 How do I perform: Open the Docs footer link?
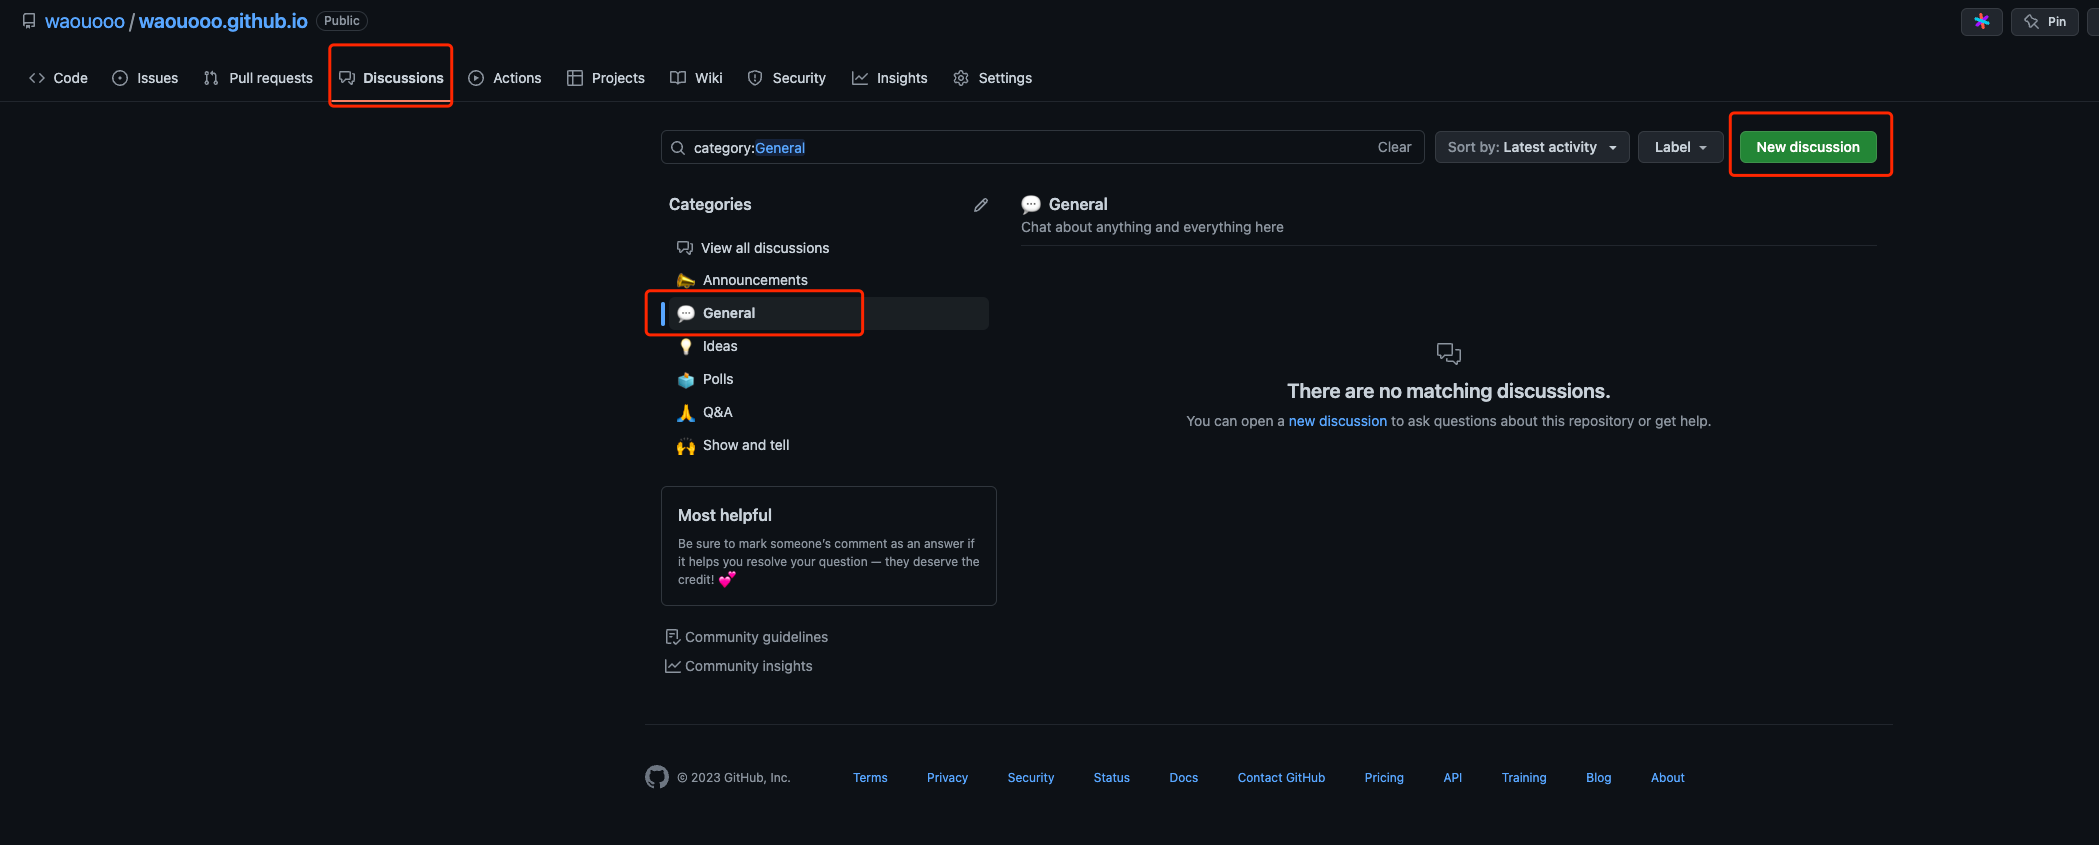click(1183, 778)
